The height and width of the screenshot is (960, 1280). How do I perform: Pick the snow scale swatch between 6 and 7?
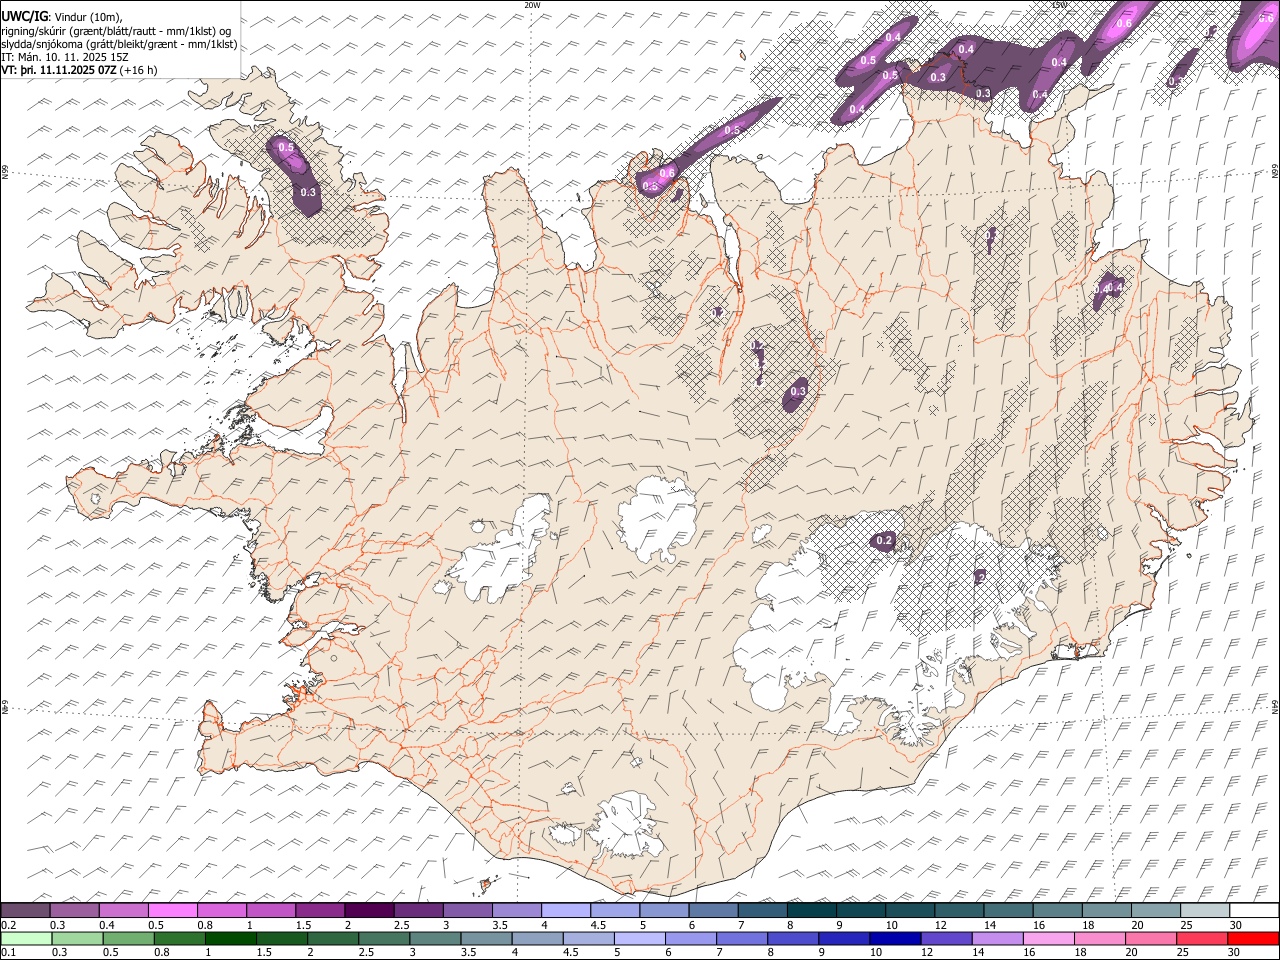click(x=714, y=910)
